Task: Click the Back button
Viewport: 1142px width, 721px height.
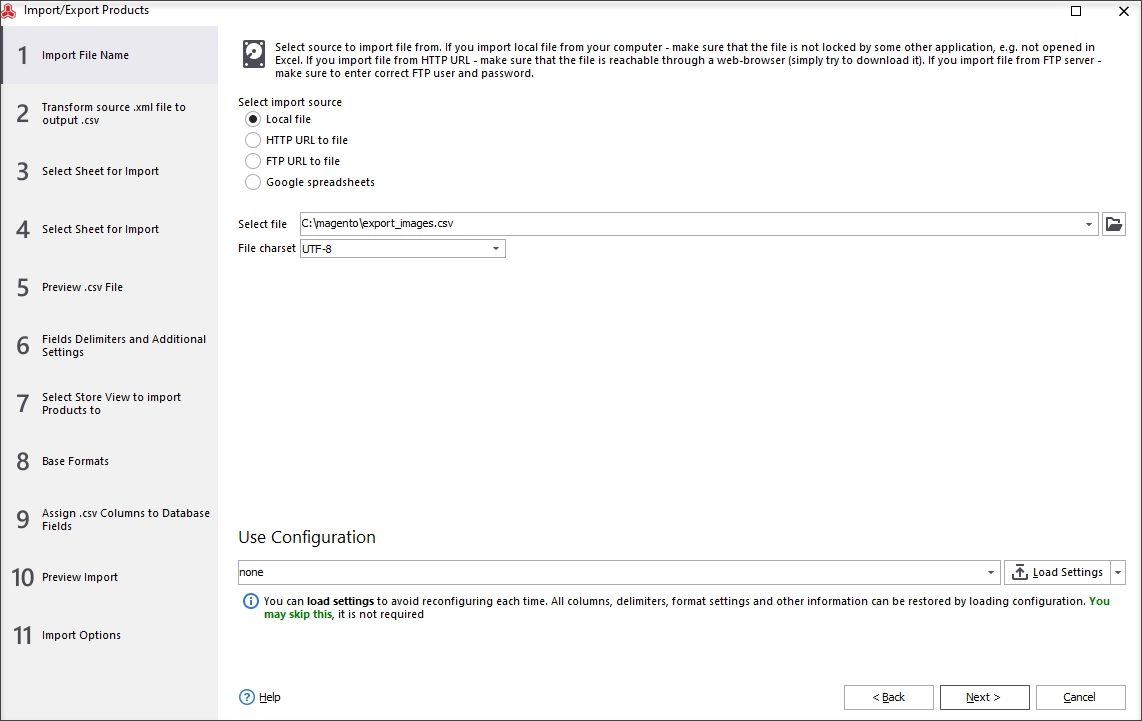Action: pyautogui.click(x=889, y=697)
